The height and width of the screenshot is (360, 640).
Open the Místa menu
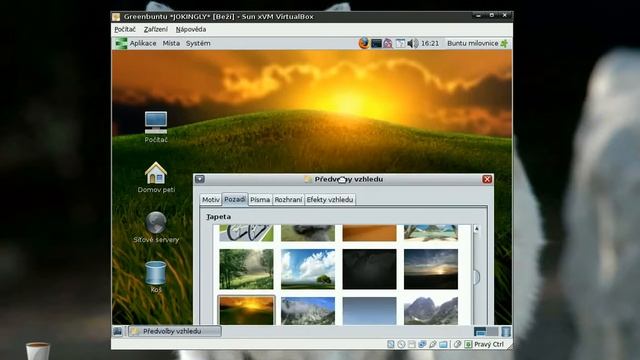(171, 43)
